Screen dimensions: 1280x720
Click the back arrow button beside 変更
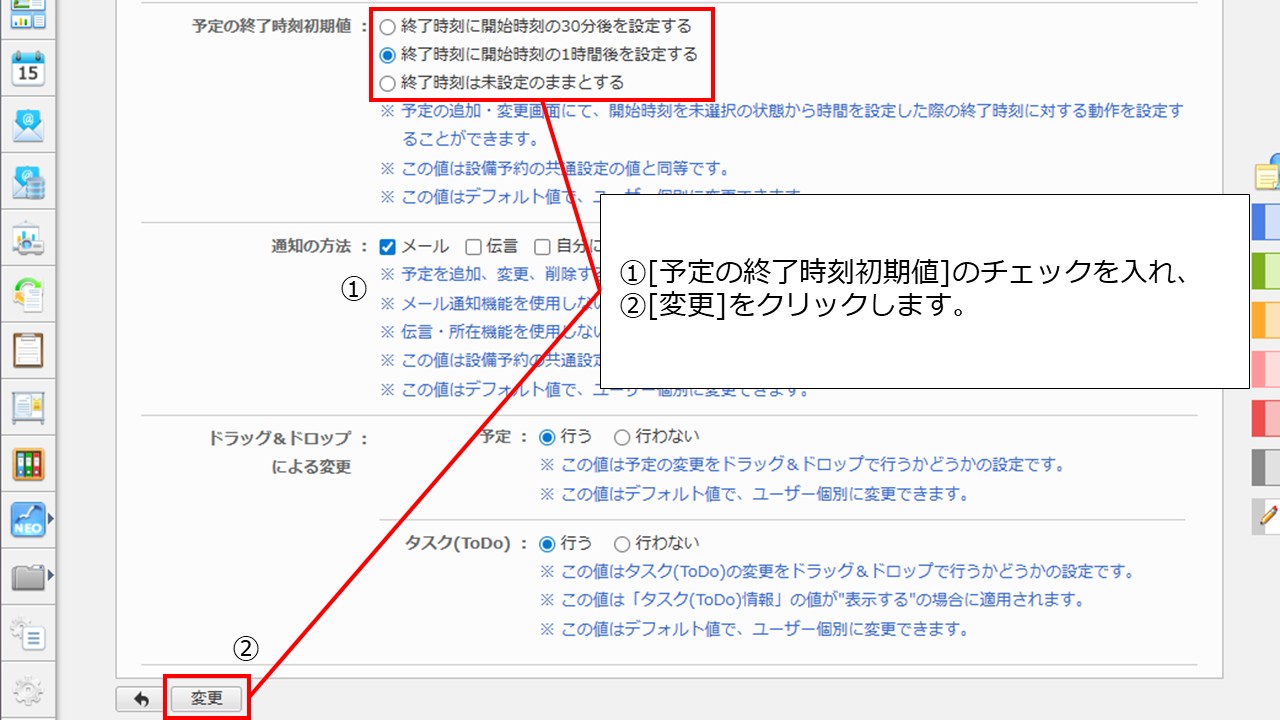coord(141,699)
